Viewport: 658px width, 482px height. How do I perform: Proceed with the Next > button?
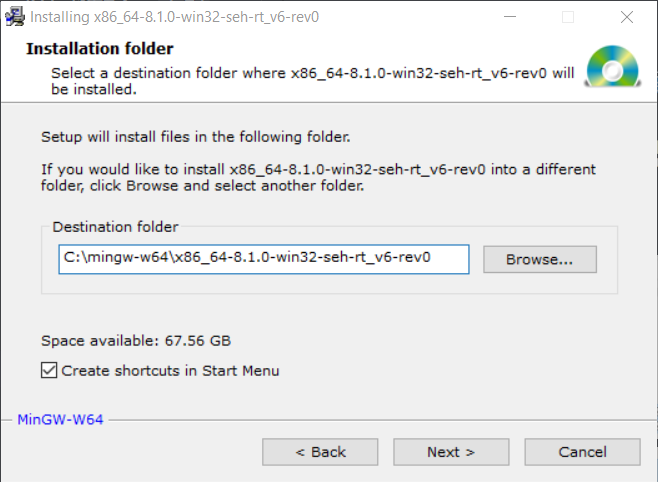pyautogui.click(x=451, y=452)
